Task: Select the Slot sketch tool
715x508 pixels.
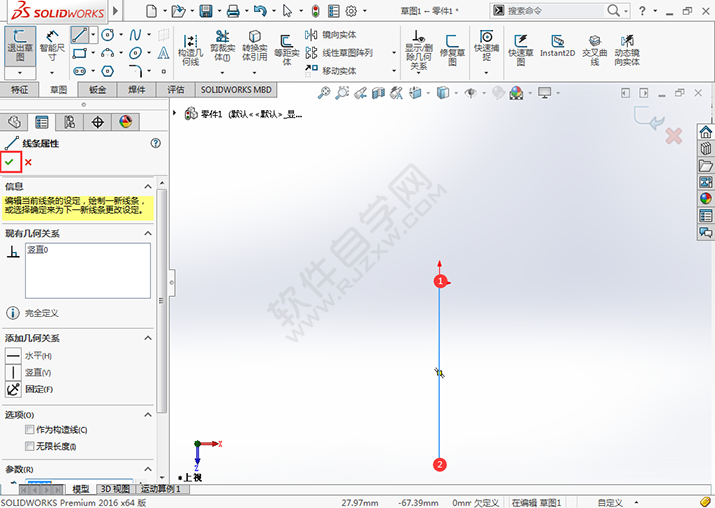Action: 79,71
